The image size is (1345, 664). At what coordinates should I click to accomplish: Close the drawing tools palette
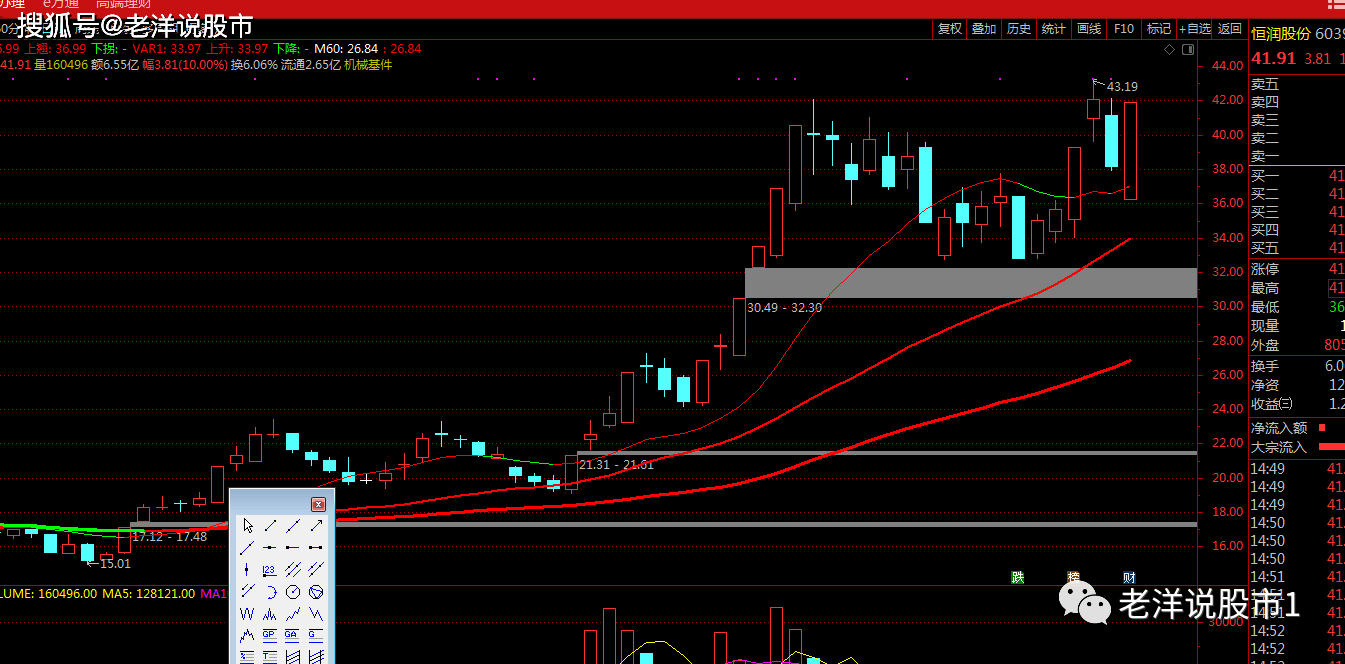[318, 505]
